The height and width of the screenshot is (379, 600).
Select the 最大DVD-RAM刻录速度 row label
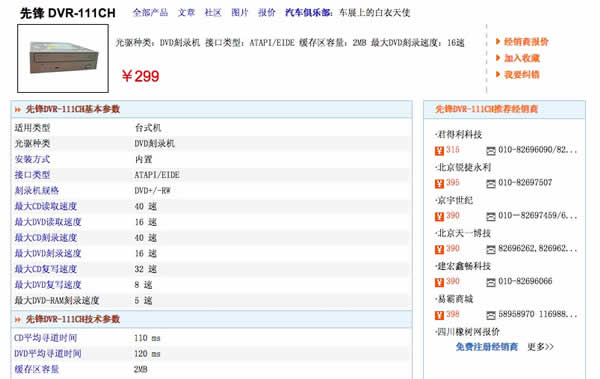pos(57,301)
